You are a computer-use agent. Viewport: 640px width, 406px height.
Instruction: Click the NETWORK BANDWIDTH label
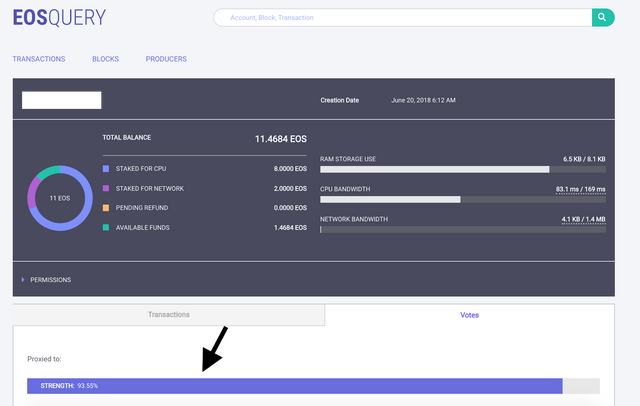coord(354,219)
